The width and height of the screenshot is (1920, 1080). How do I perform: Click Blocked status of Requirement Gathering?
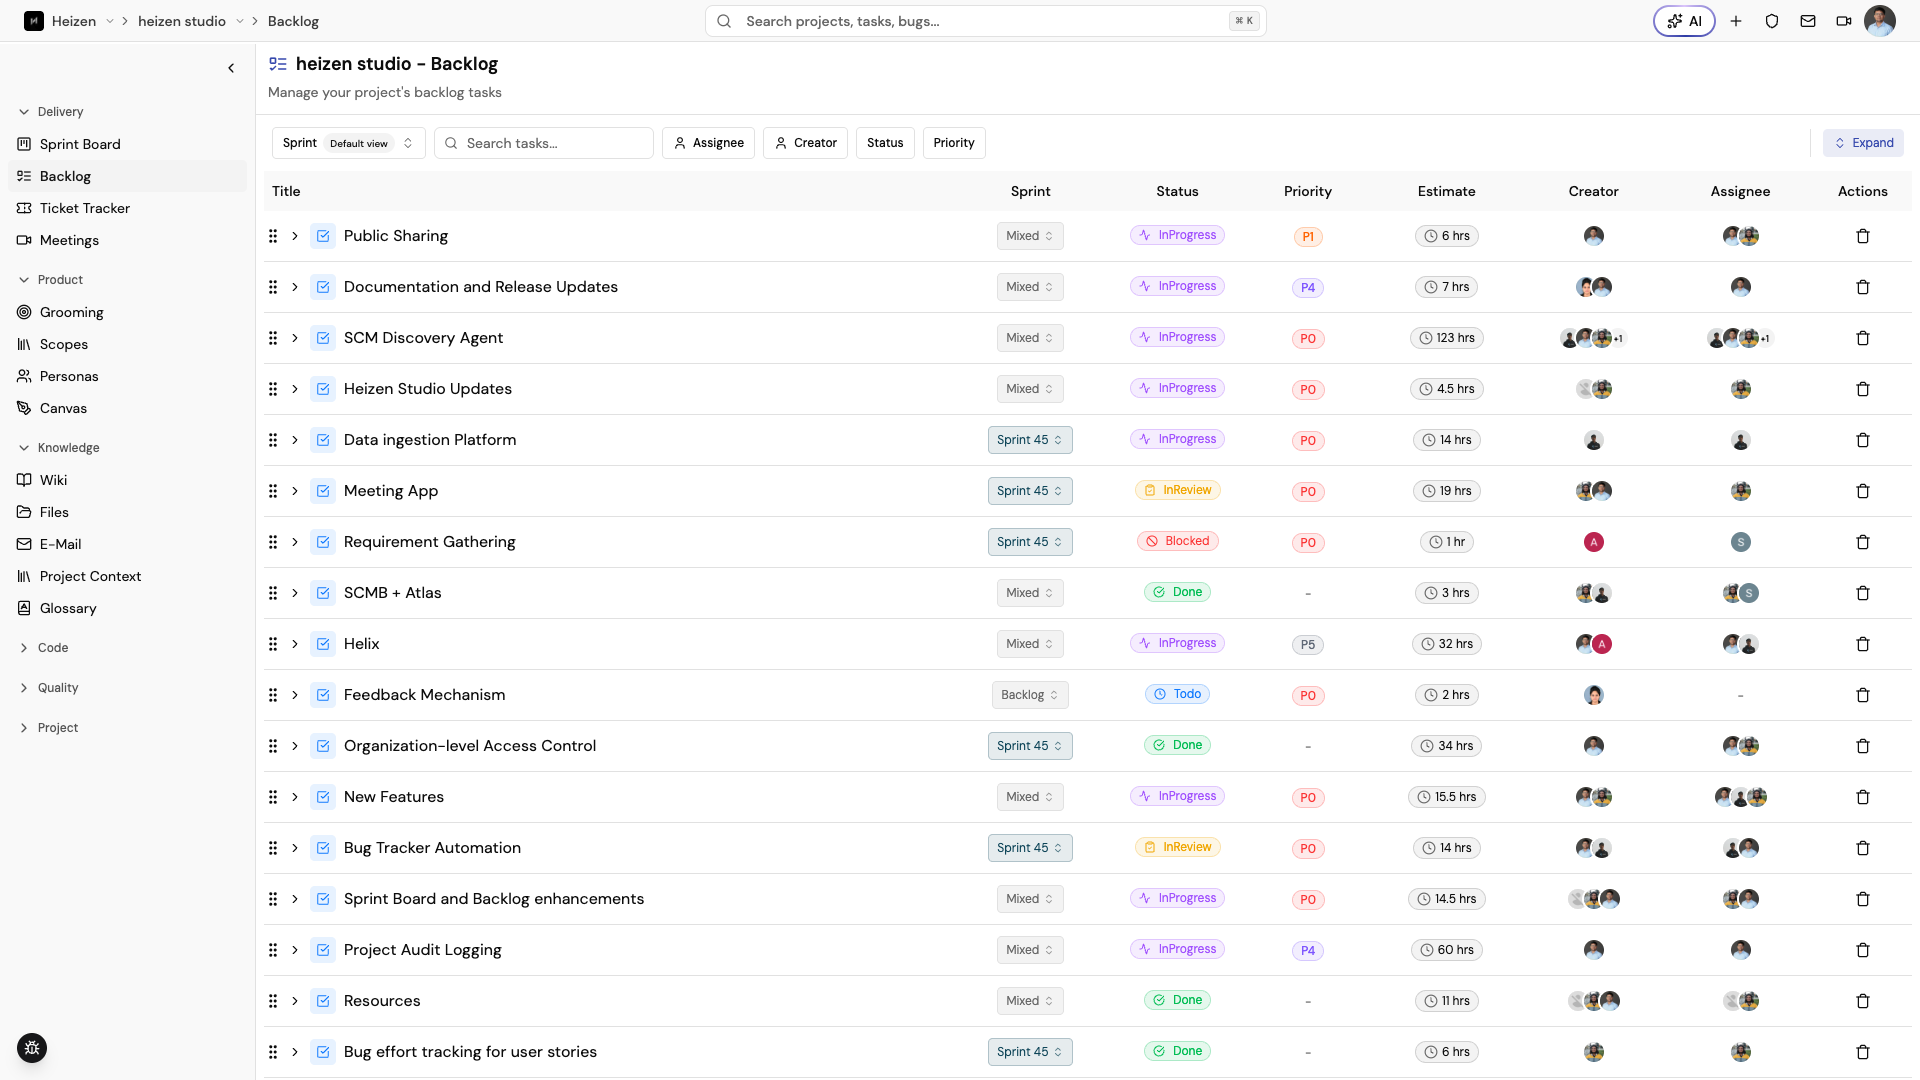click(x=1177, y=541)
